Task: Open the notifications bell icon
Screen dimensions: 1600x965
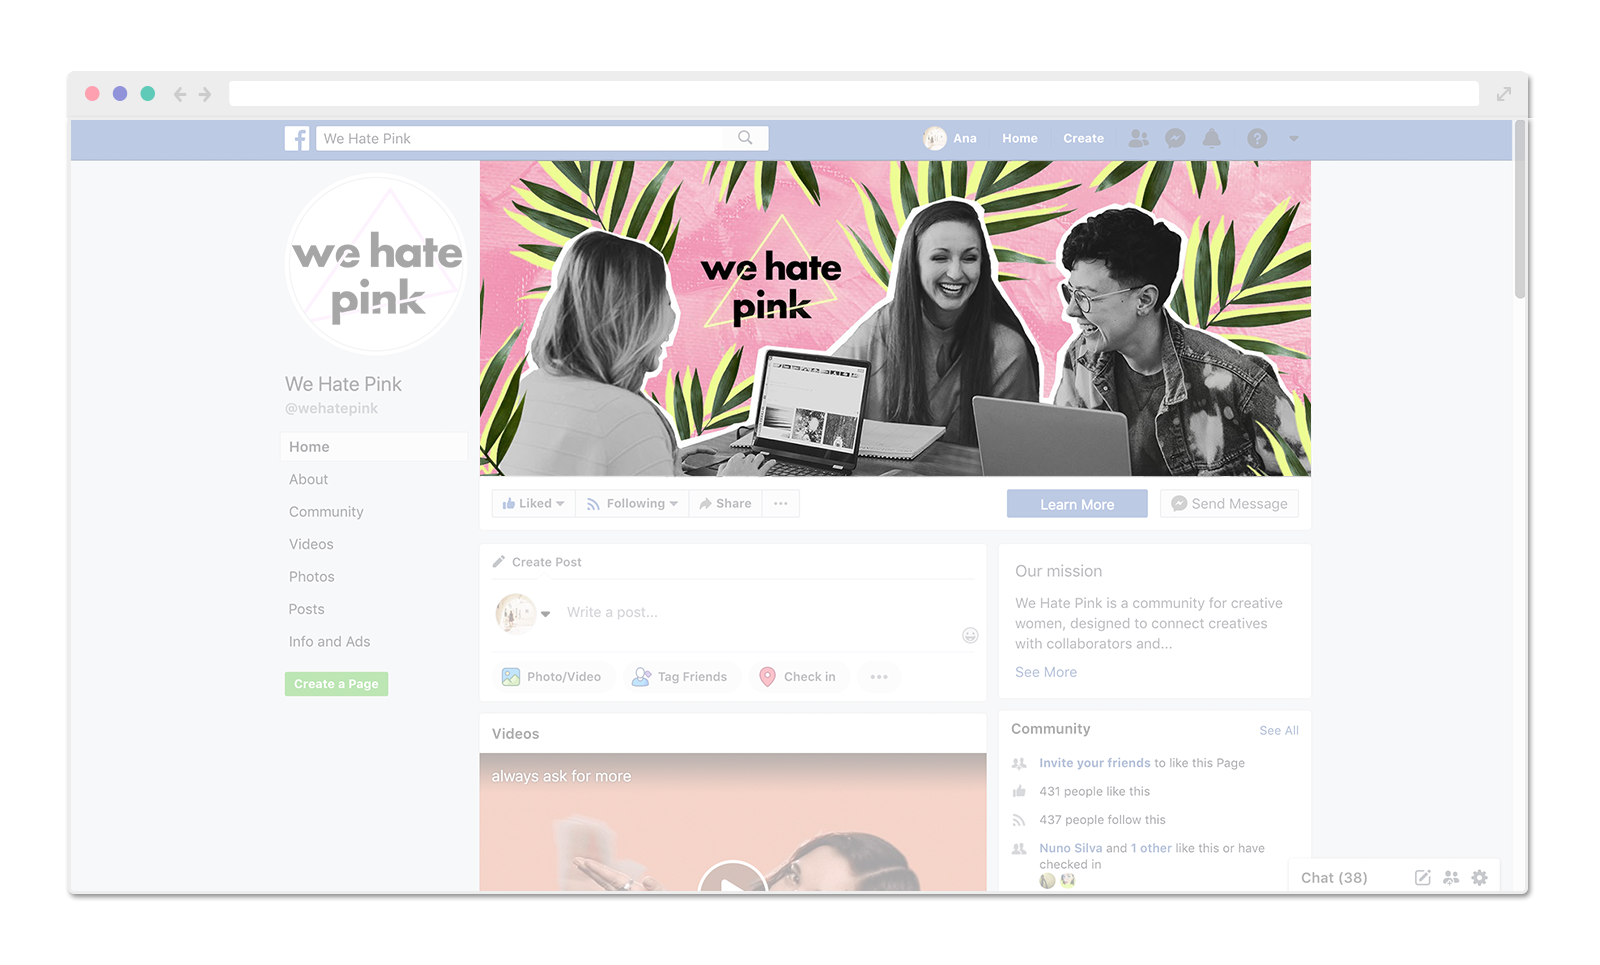Action: pos(1212,138)
